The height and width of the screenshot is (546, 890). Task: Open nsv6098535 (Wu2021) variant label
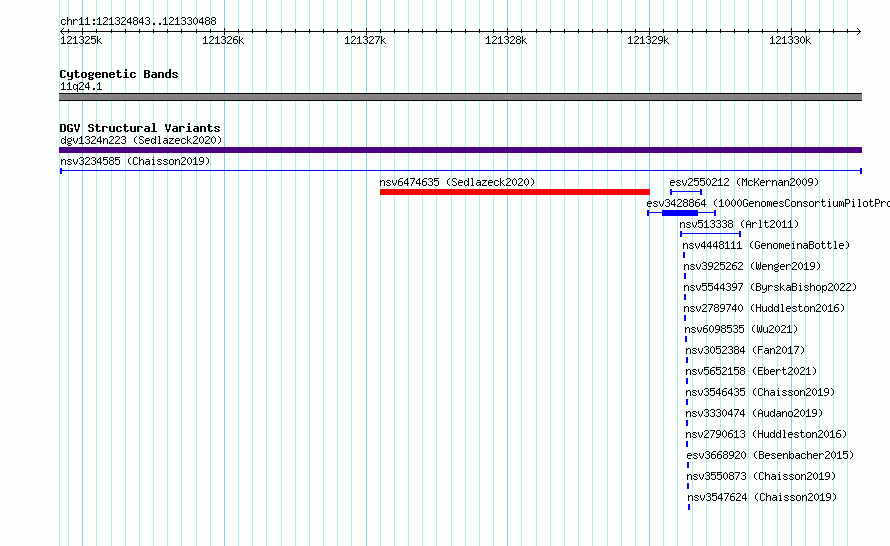[741, 329]
